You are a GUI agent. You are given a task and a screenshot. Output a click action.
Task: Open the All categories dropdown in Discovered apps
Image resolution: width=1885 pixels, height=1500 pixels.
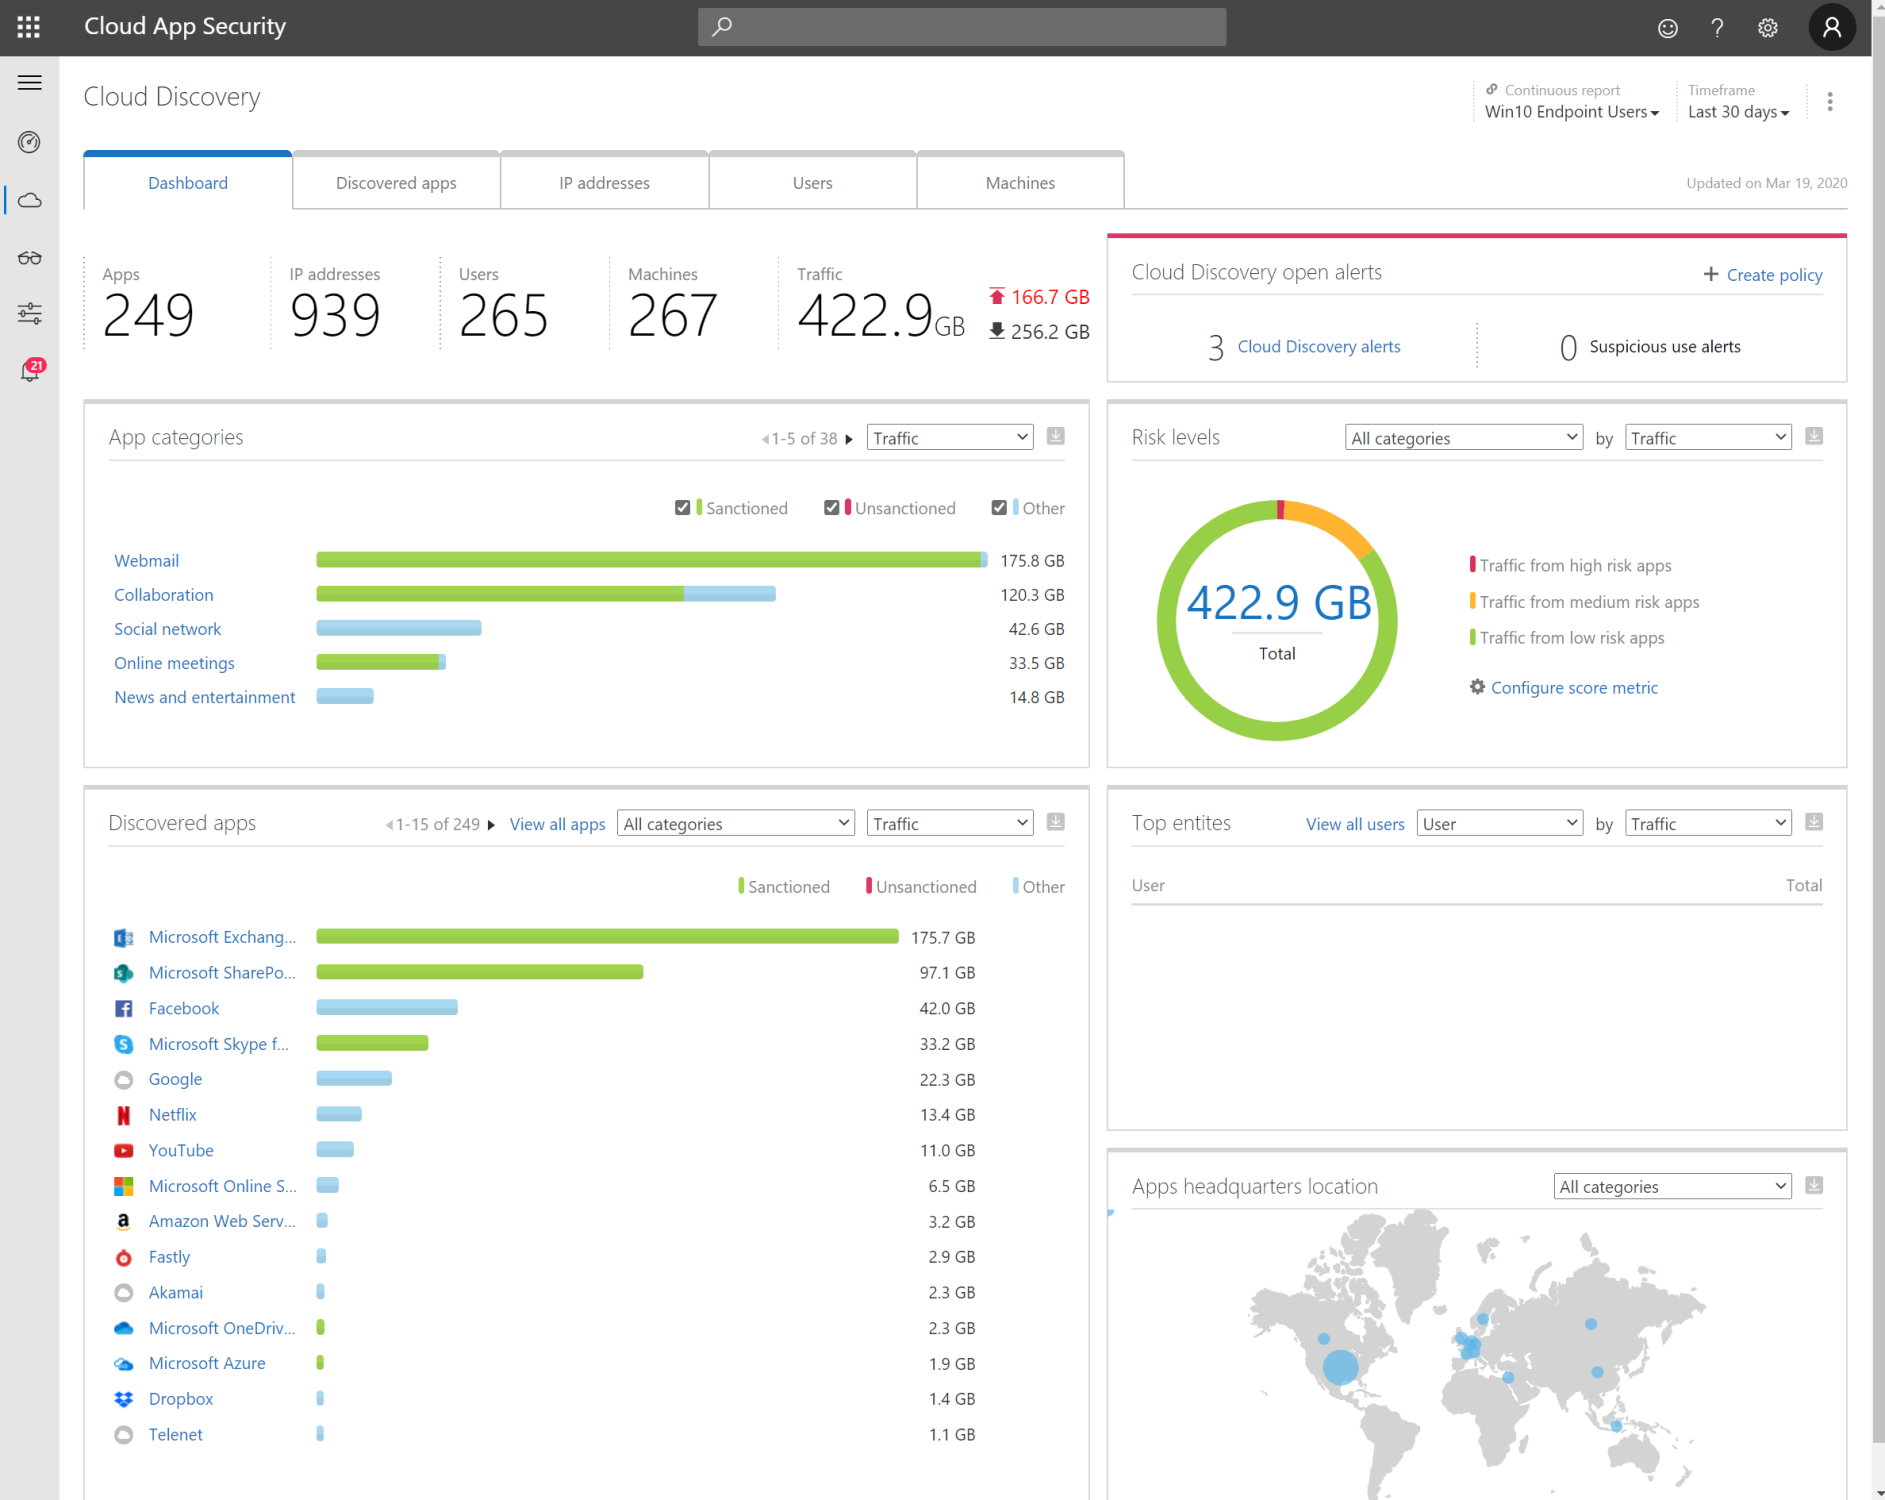pyautogui.click(x=736, y=822)
